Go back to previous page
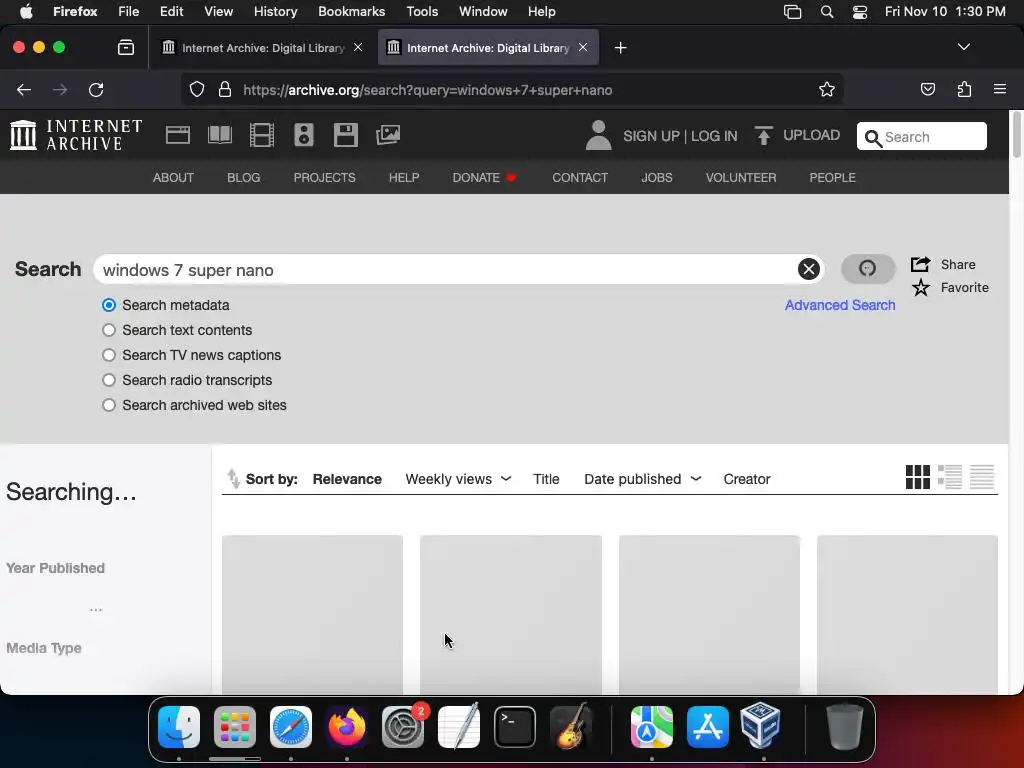 tap(24, 89)
